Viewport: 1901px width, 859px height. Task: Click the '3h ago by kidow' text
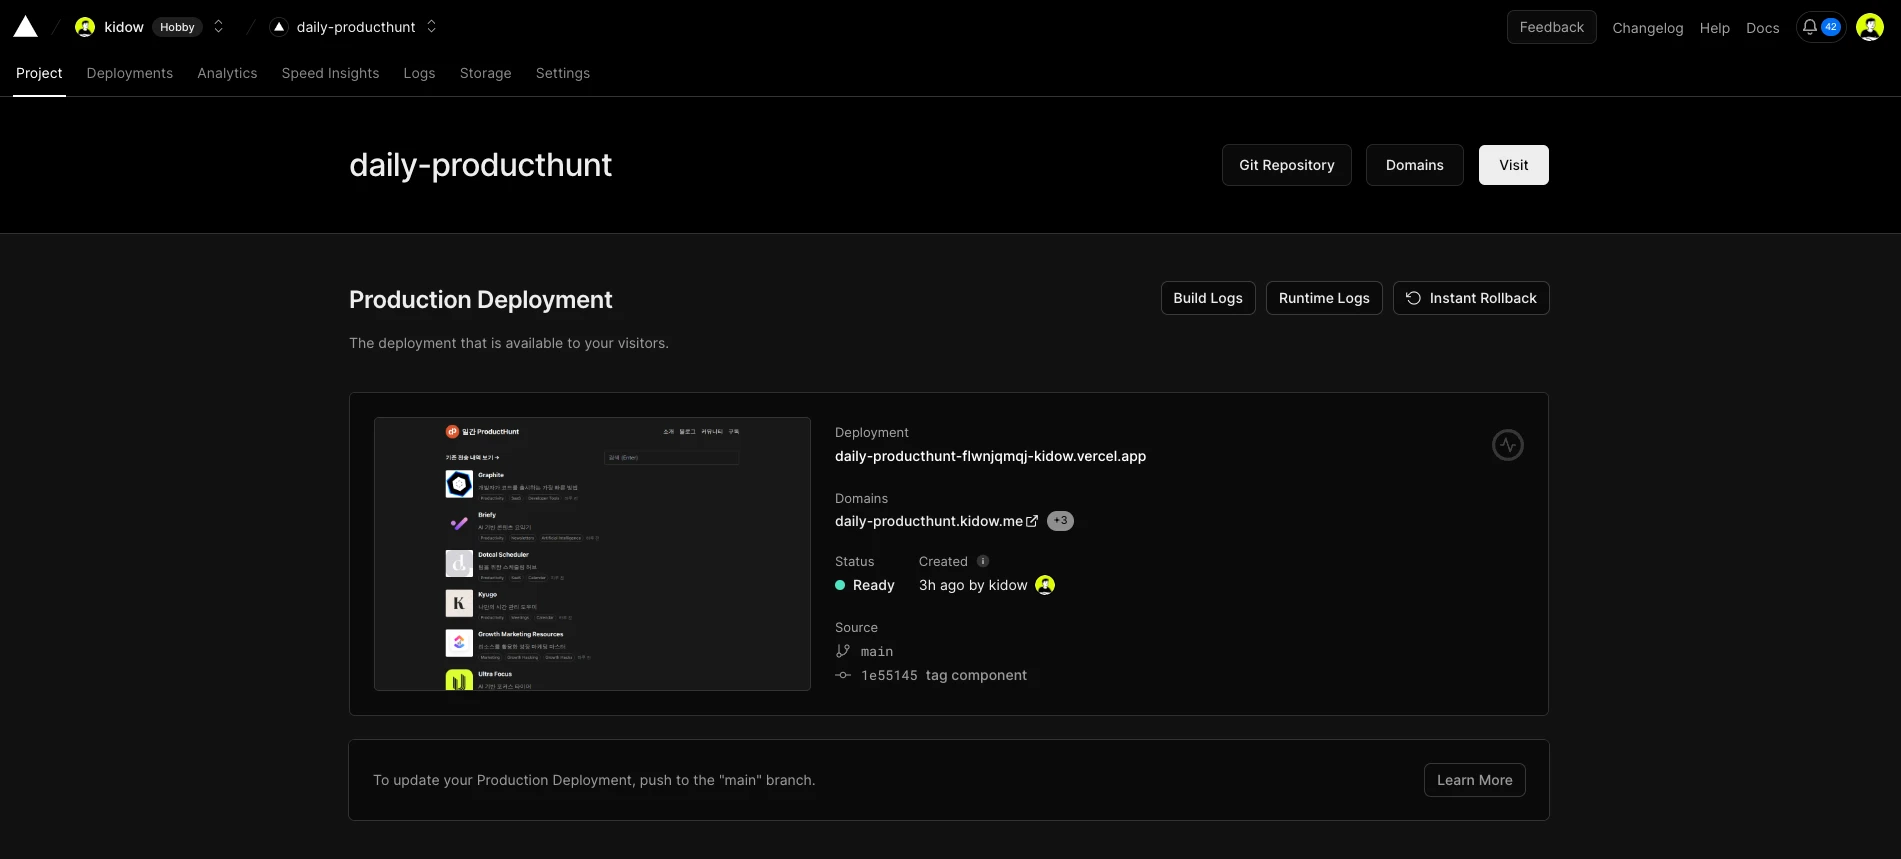click(x=973, y=585)
